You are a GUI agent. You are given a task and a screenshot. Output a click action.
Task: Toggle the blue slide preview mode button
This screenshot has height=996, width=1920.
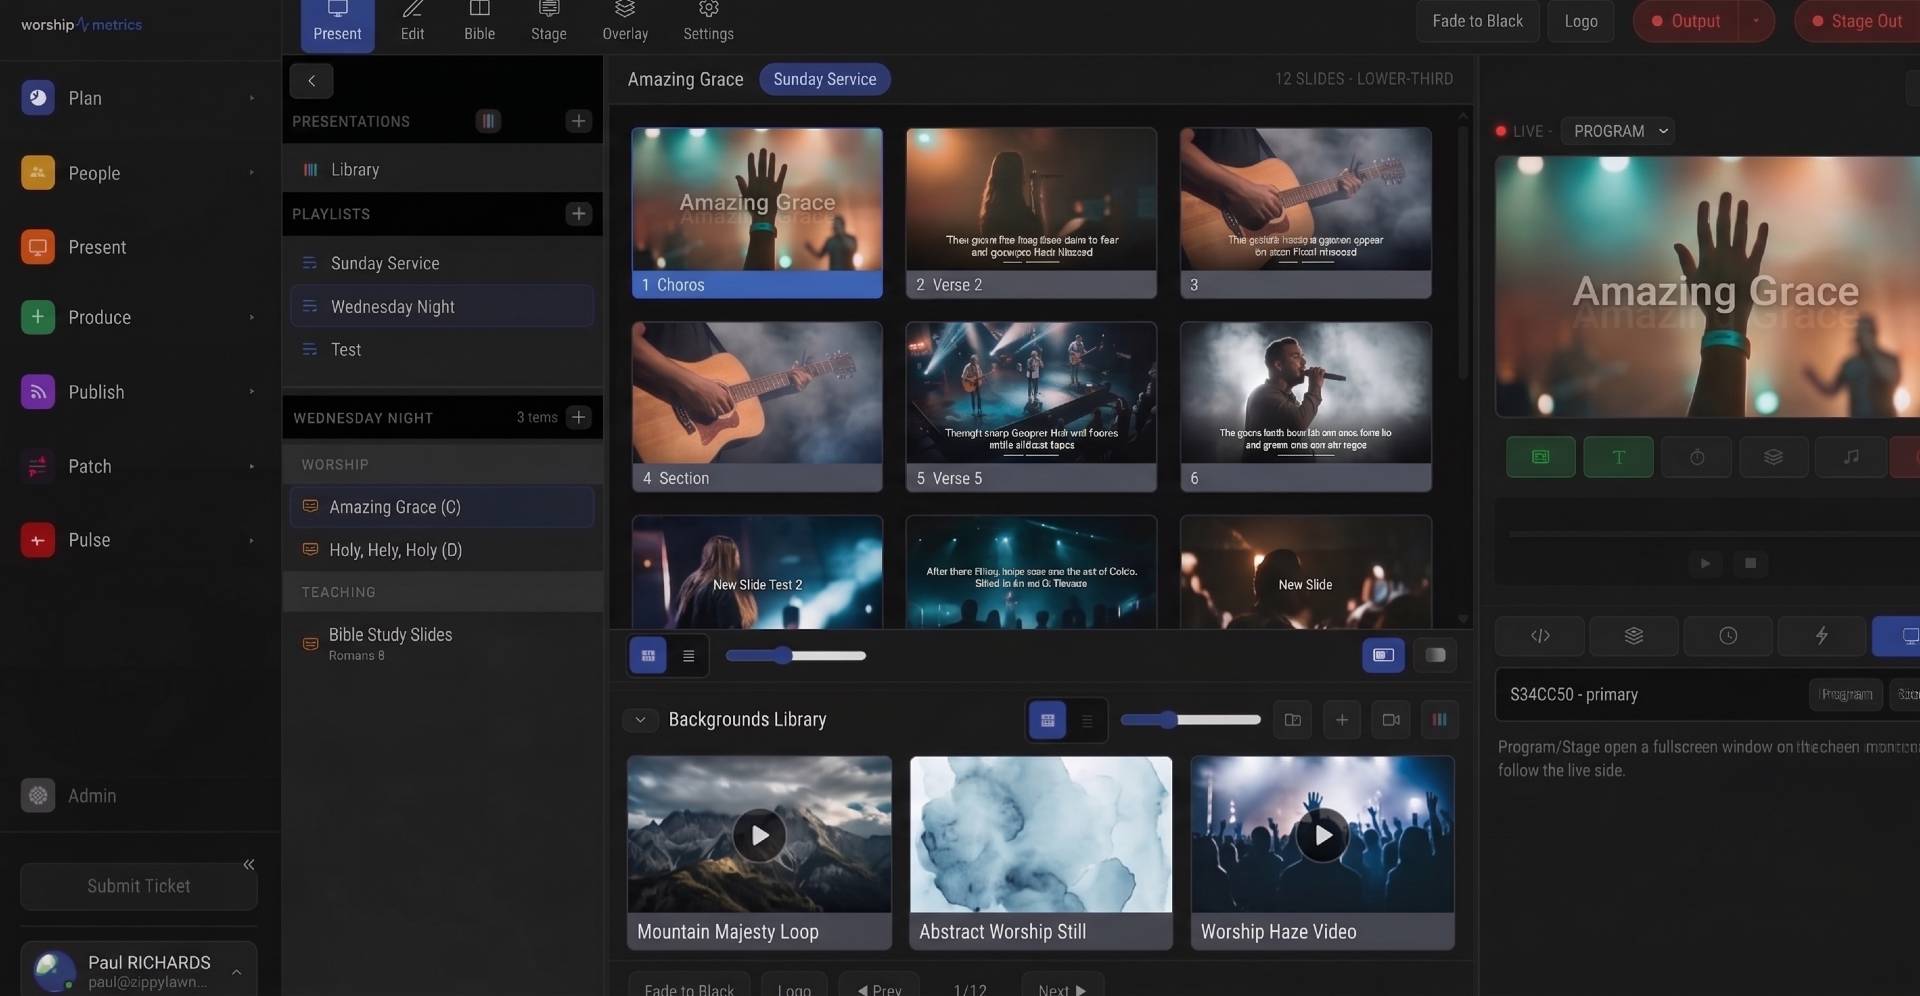[x=1383, y=656]
